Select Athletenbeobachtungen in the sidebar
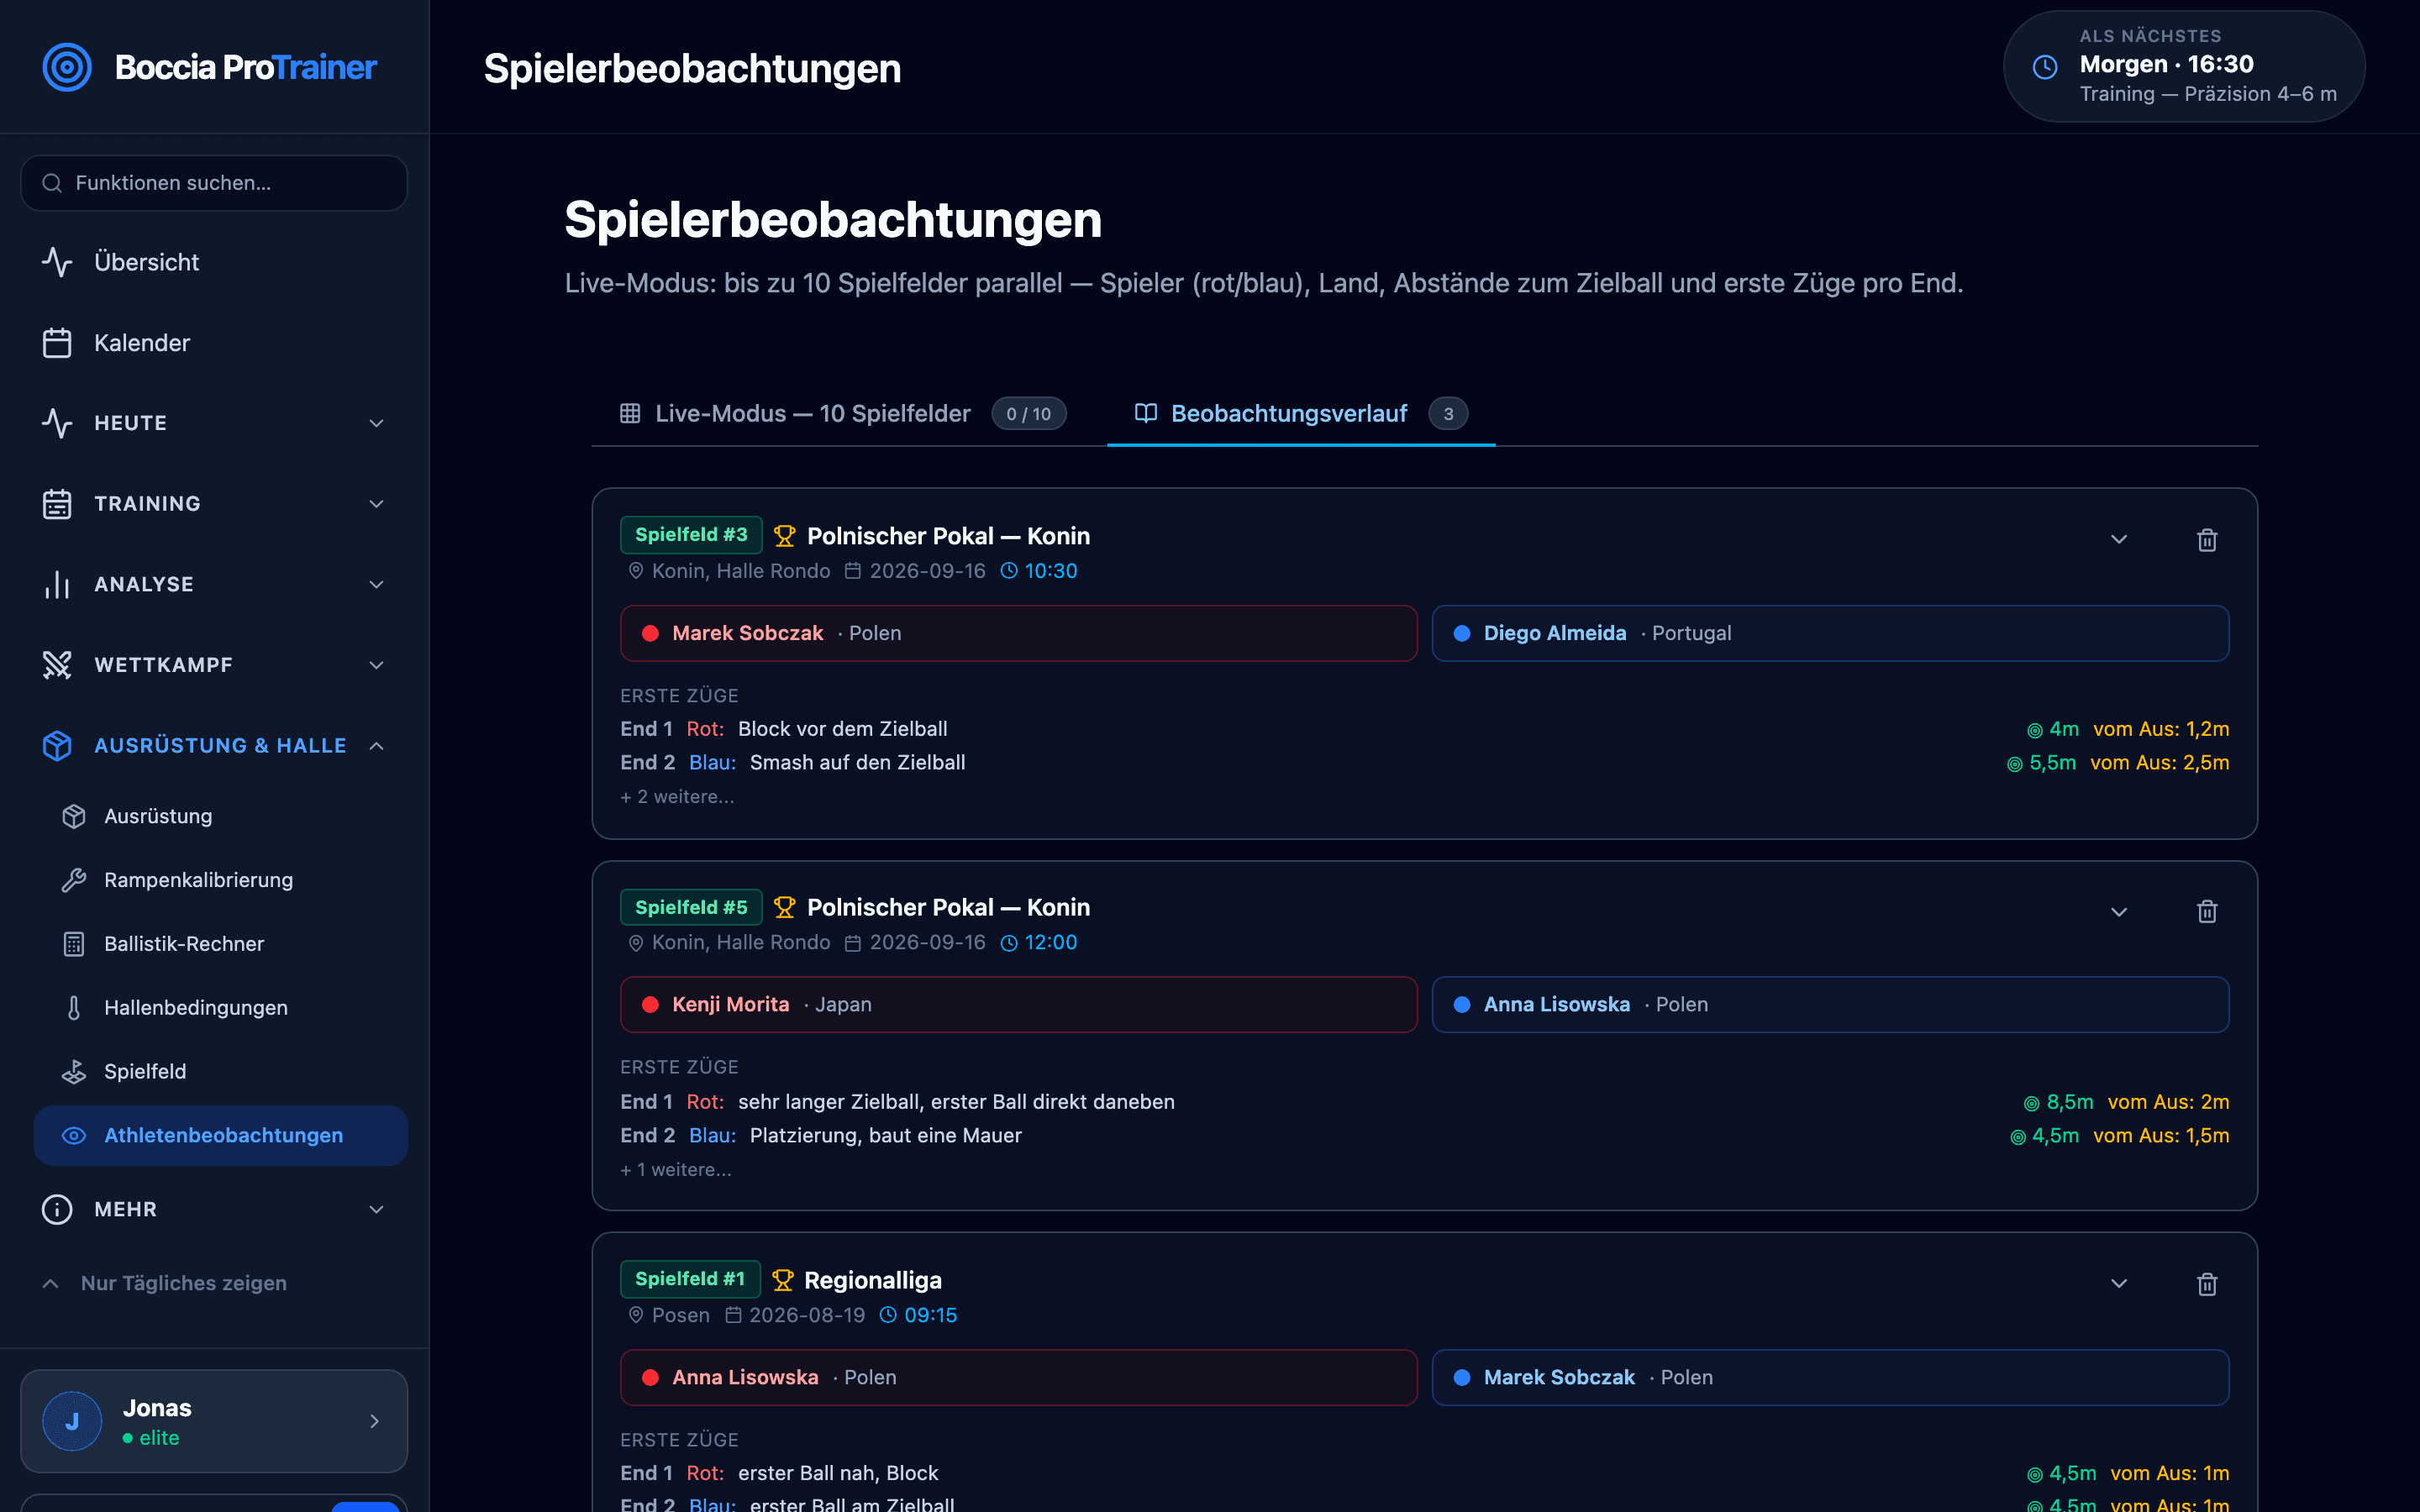Screen dimensions: 2420x1512 (221, 1135)
